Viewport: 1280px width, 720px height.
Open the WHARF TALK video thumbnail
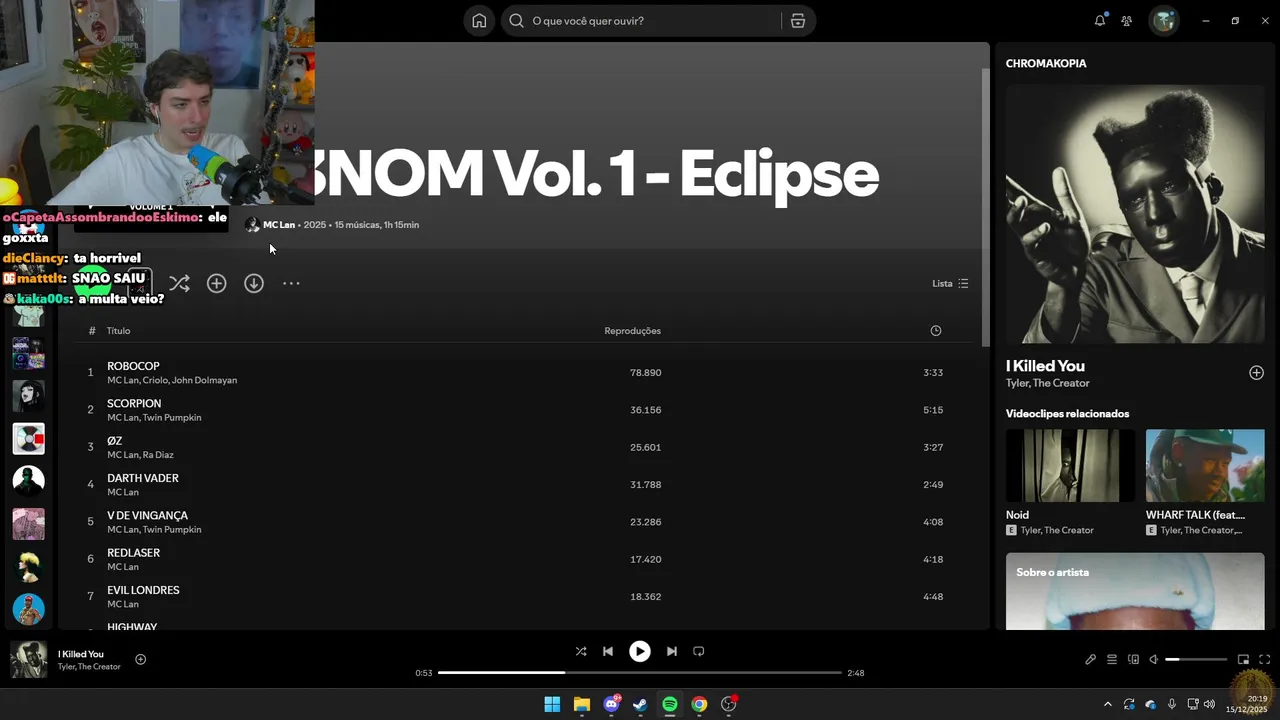point(1205,466)
